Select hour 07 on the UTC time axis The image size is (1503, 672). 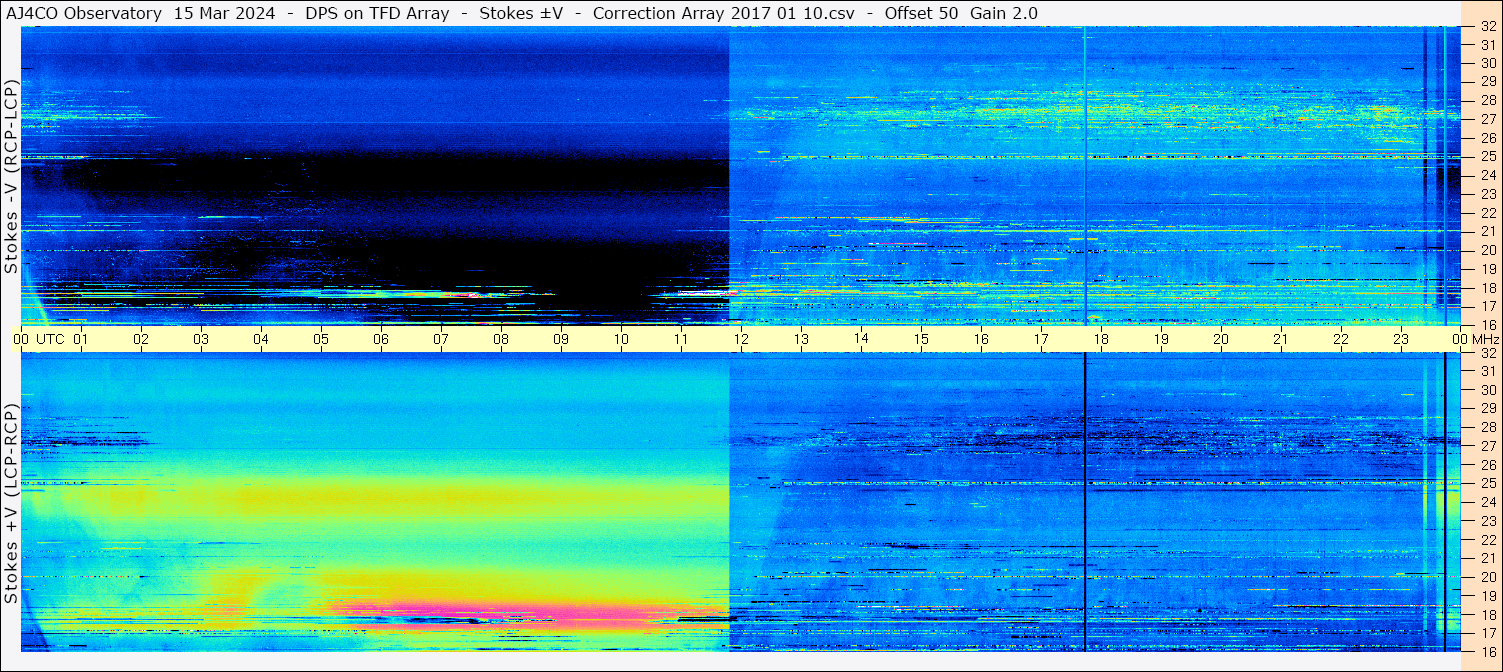441,339
